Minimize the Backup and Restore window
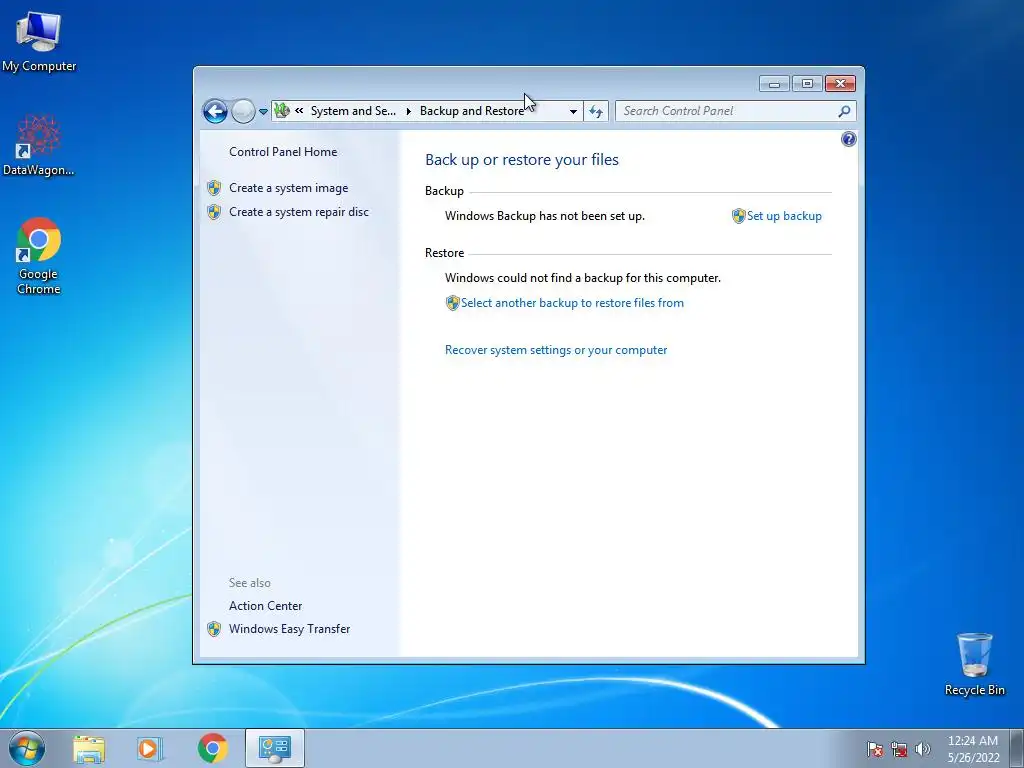 pos(775,84)
